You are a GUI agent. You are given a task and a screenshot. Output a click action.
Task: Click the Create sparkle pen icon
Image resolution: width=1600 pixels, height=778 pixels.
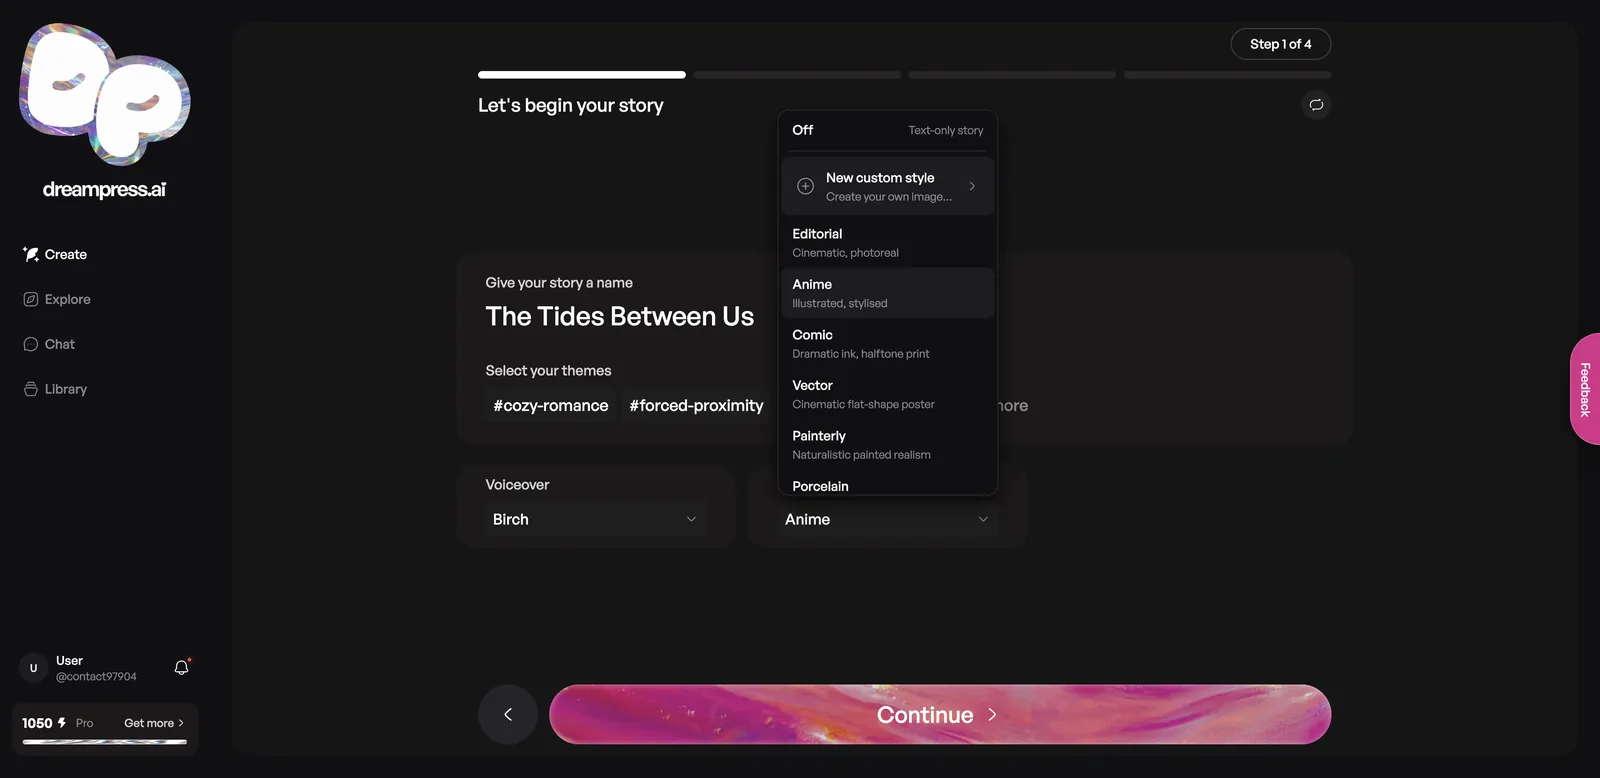31,255
